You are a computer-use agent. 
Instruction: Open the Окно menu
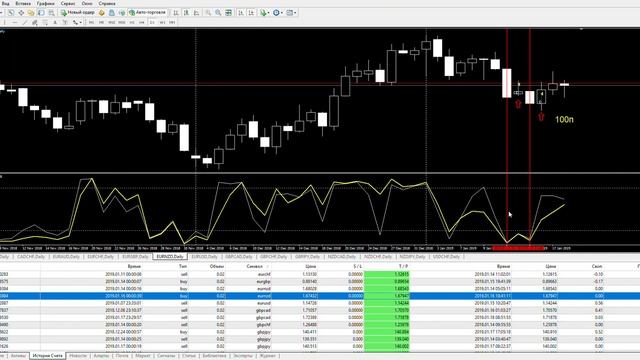coord(87,3)
